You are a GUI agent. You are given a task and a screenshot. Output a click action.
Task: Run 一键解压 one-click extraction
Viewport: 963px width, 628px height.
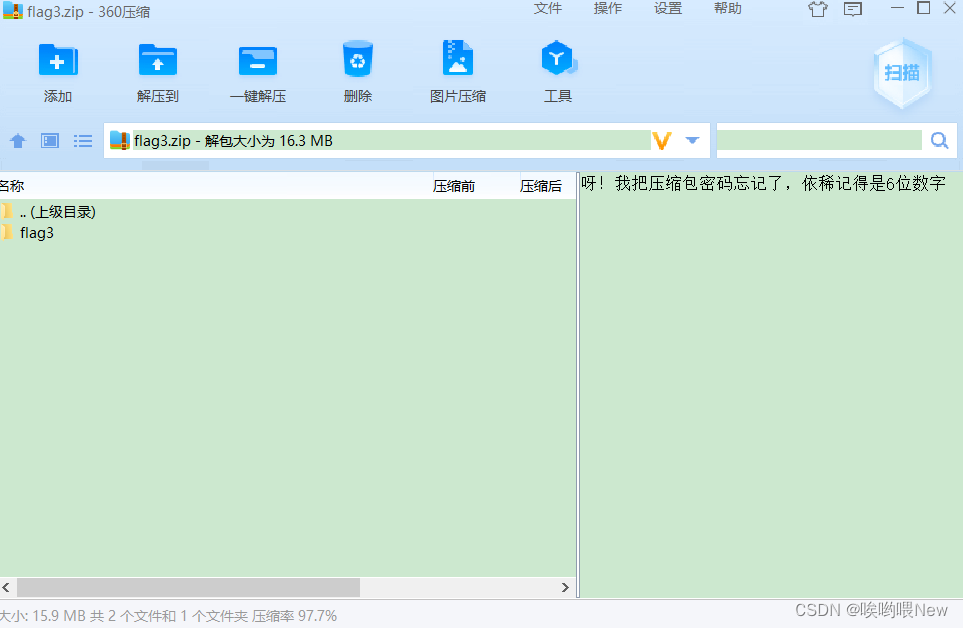click(x=257, y=70)
